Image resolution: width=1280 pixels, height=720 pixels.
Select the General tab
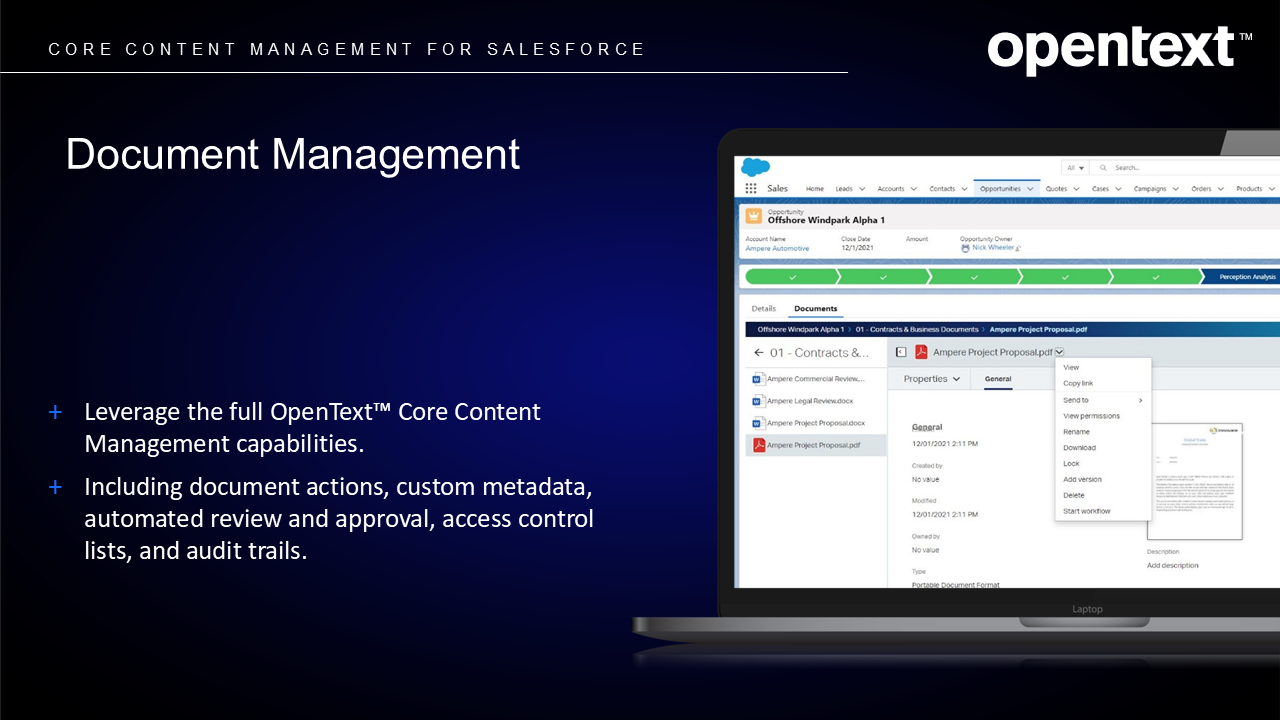coord(998,379)
